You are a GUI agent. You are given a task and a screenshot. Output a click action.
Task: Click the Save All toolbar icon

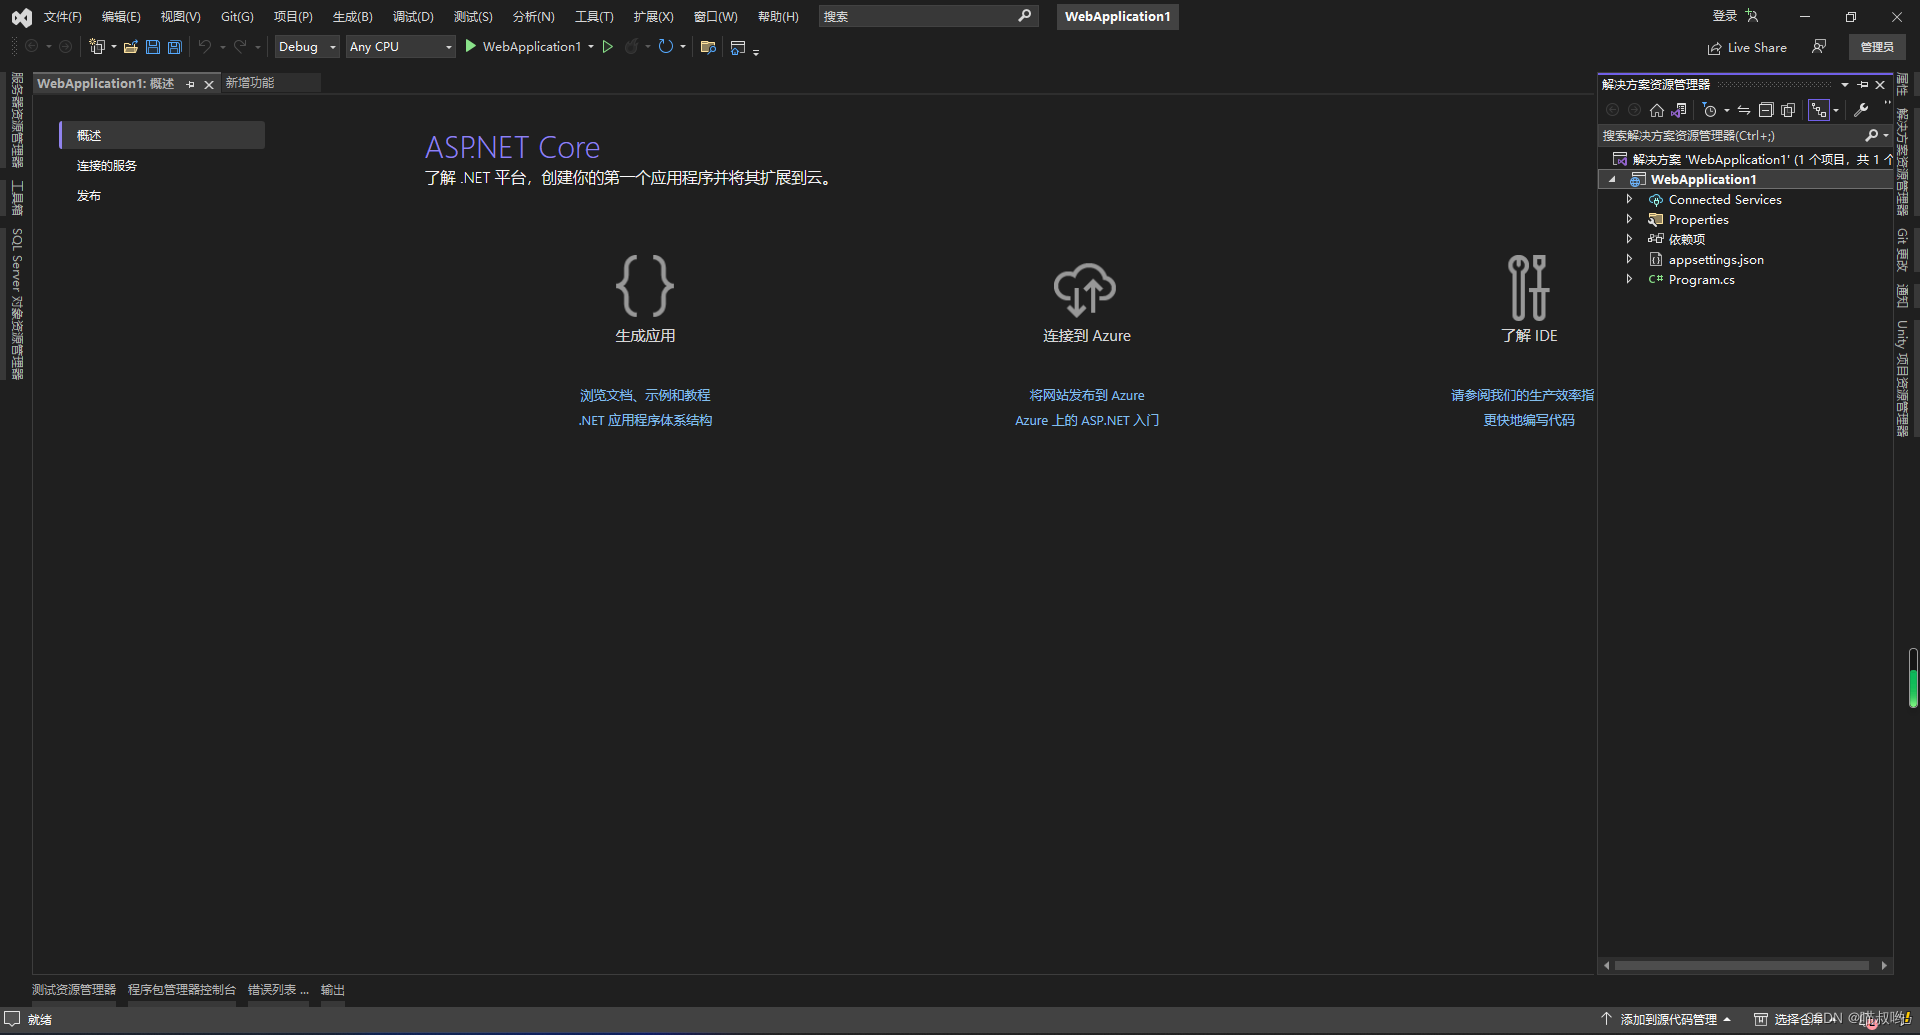175,47
